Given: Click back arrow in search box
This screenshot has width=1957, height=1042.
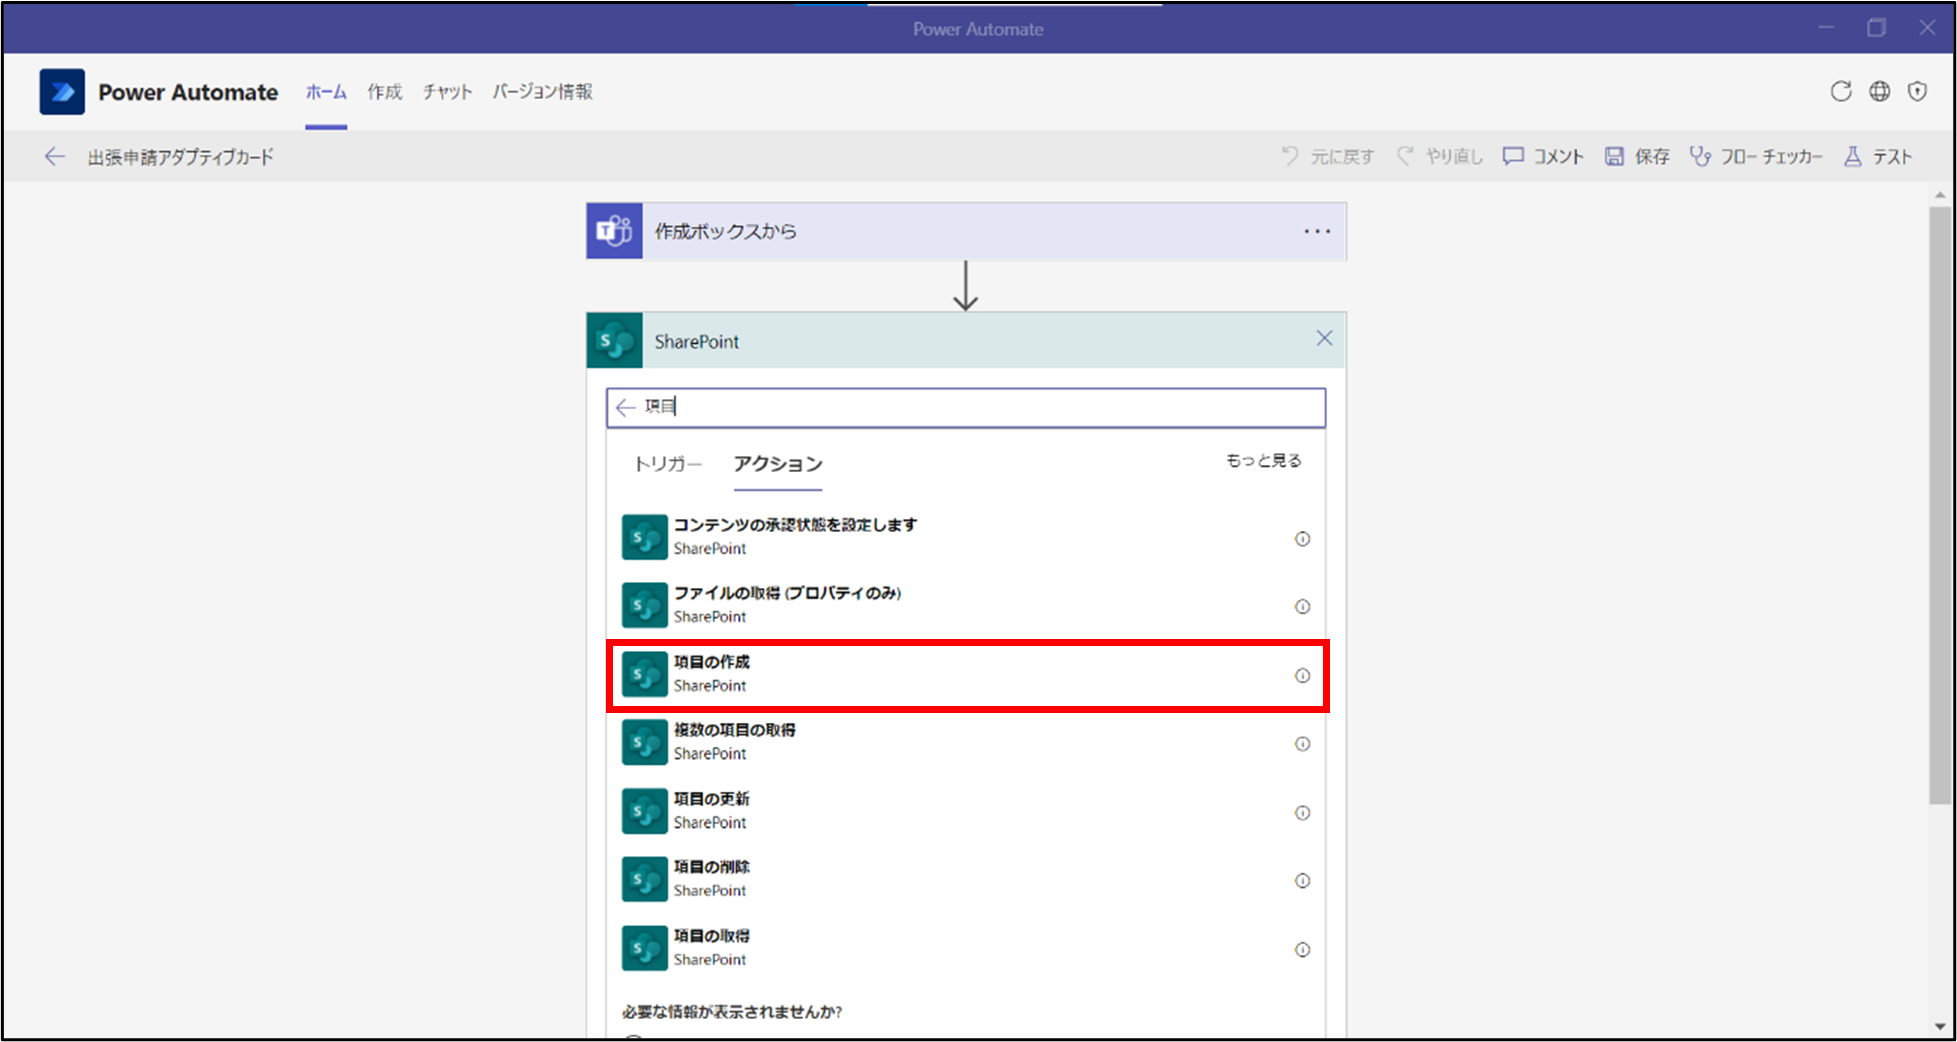Looking at the screenshot, I should click(x=626, y=407).
